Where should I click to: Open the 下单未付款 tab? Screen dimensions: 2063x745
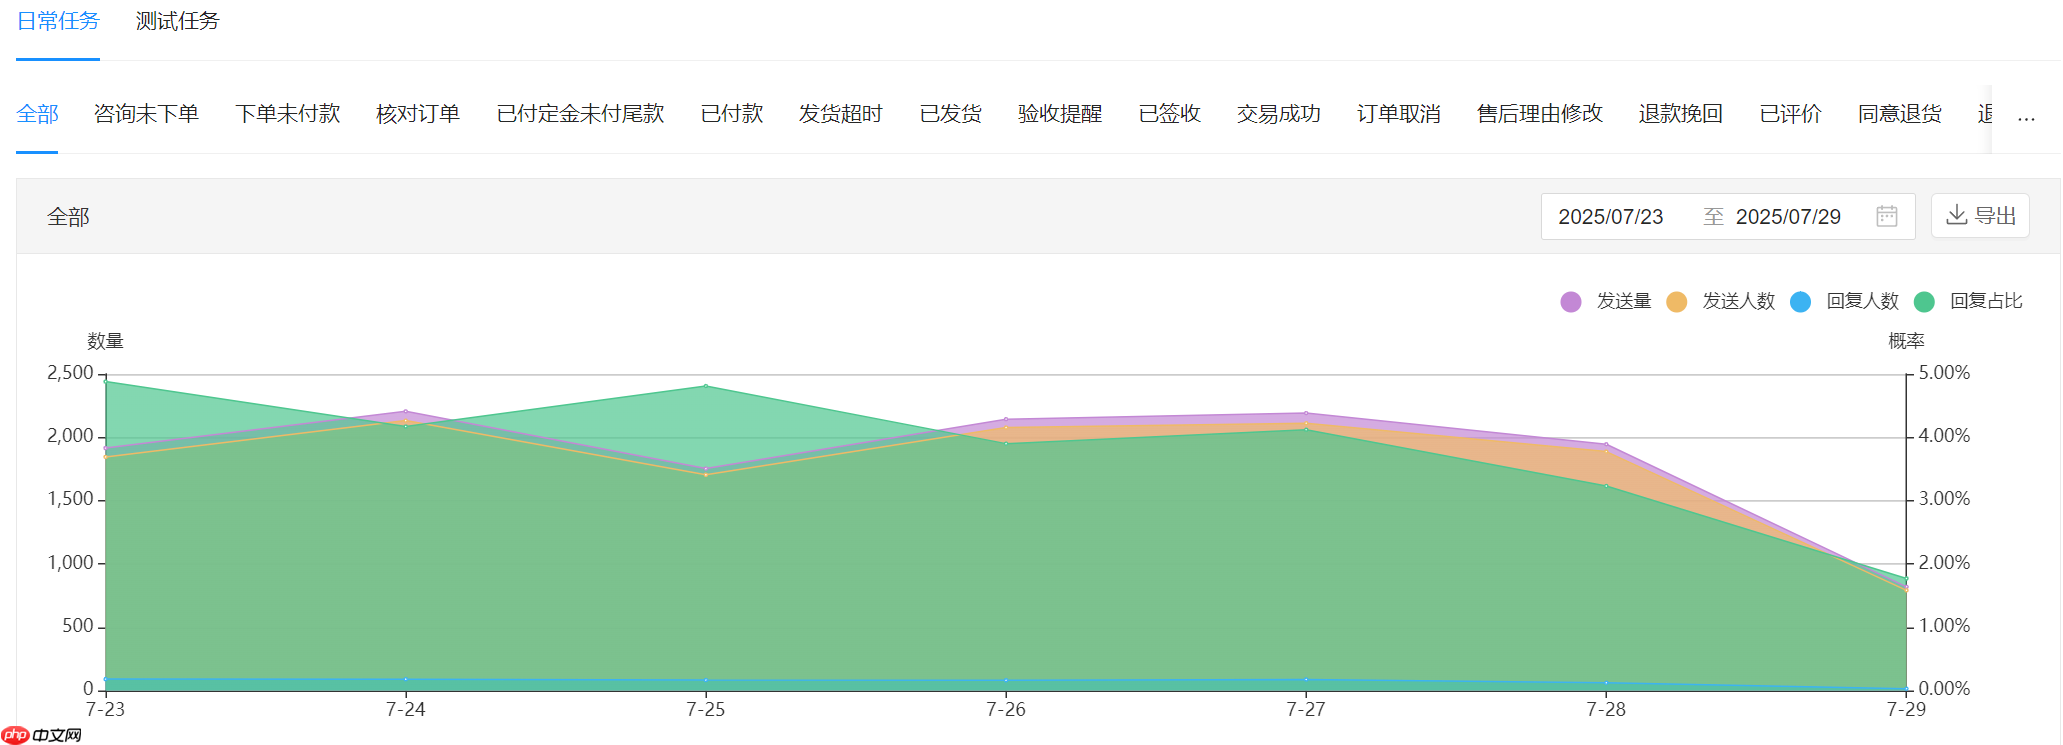click(287, 114)
